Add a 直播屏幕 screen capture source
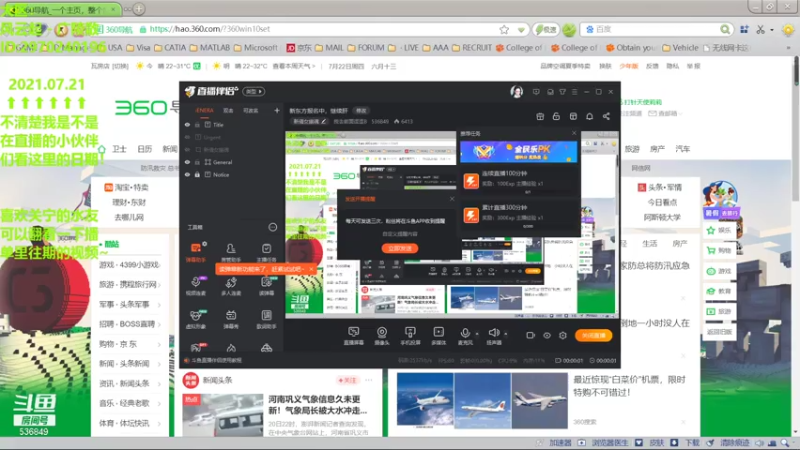Viewport: 800px width, 450px height. coord(353,336)
